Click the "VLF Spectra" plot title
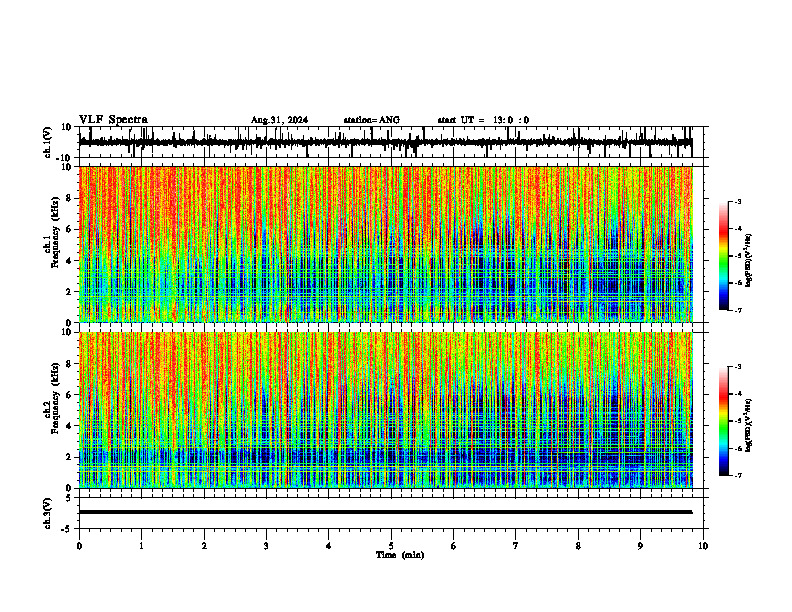 click(113, 120)
